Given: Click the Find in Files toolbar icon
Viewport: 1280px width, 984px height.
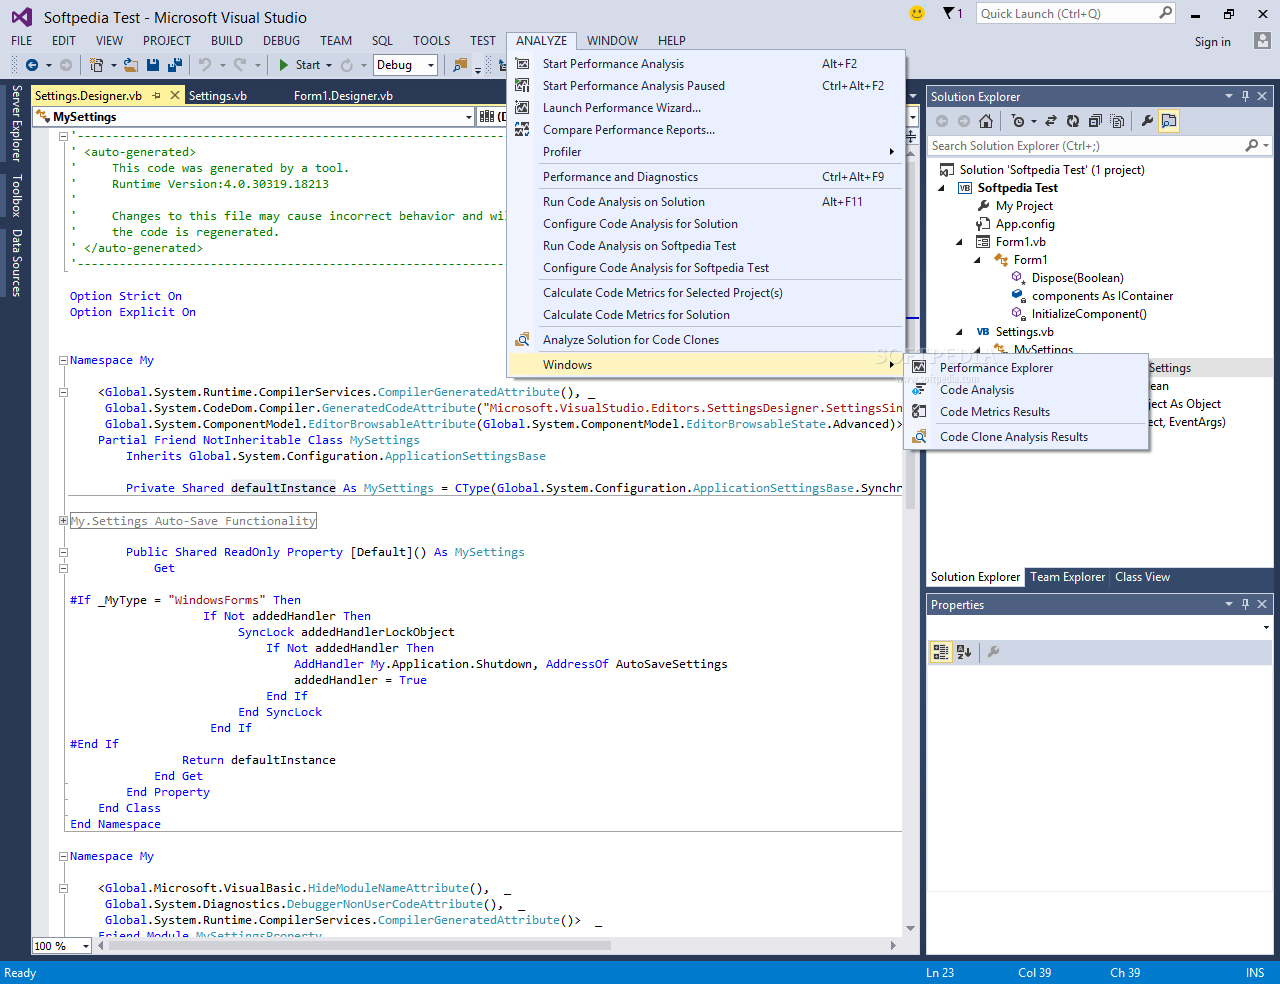Looking at the screenshot, I should pyautogui.click(x=460, y=65).
